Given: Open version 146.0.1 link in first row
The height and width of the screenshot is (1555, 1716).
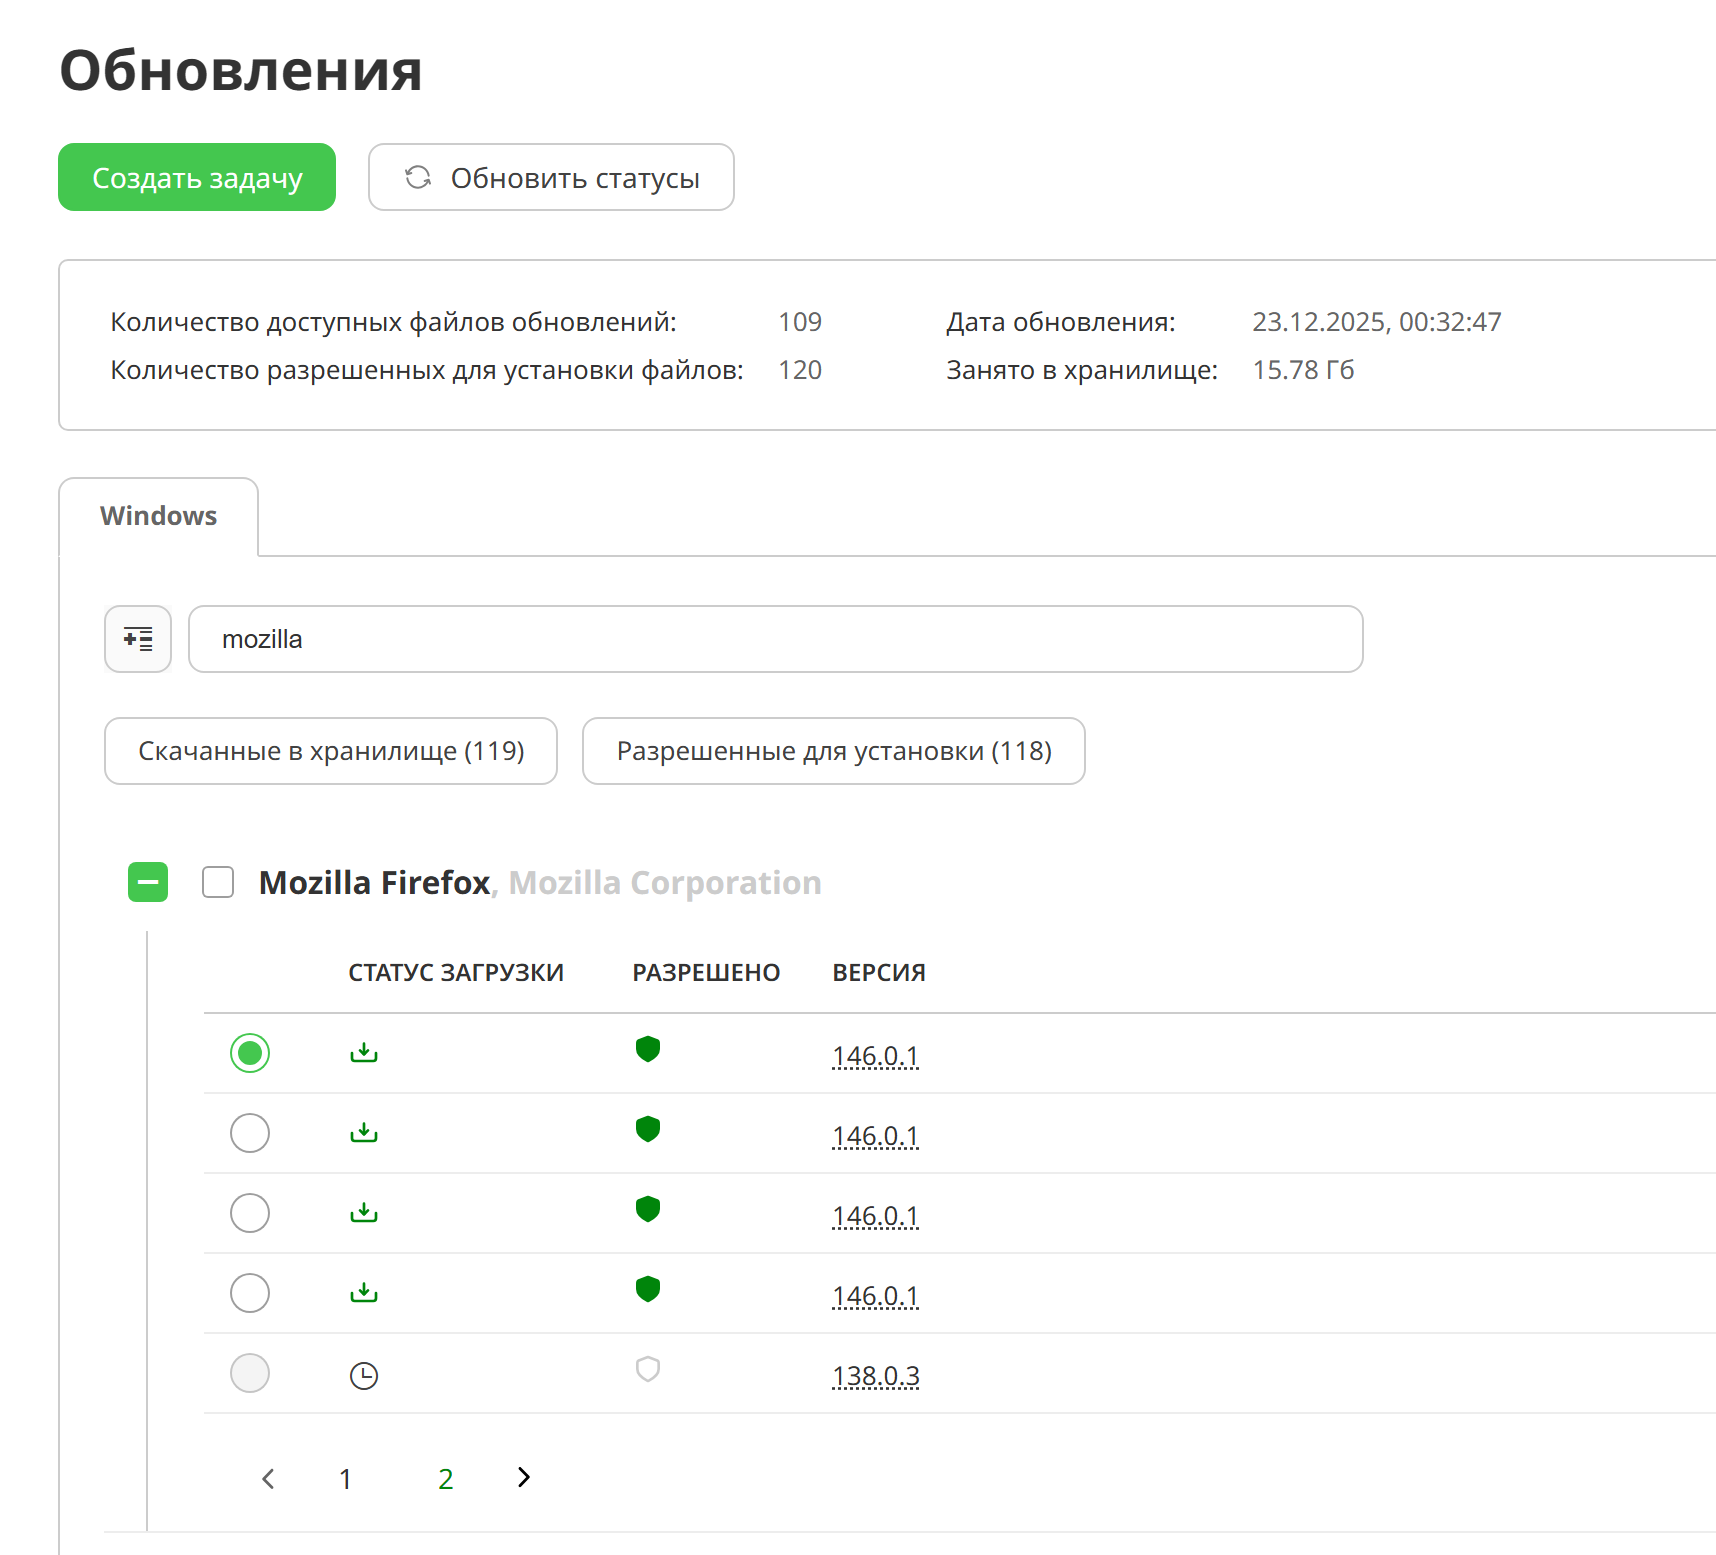Looking at the screenshot, I should pyautogui.click(x=875, y=1056).
